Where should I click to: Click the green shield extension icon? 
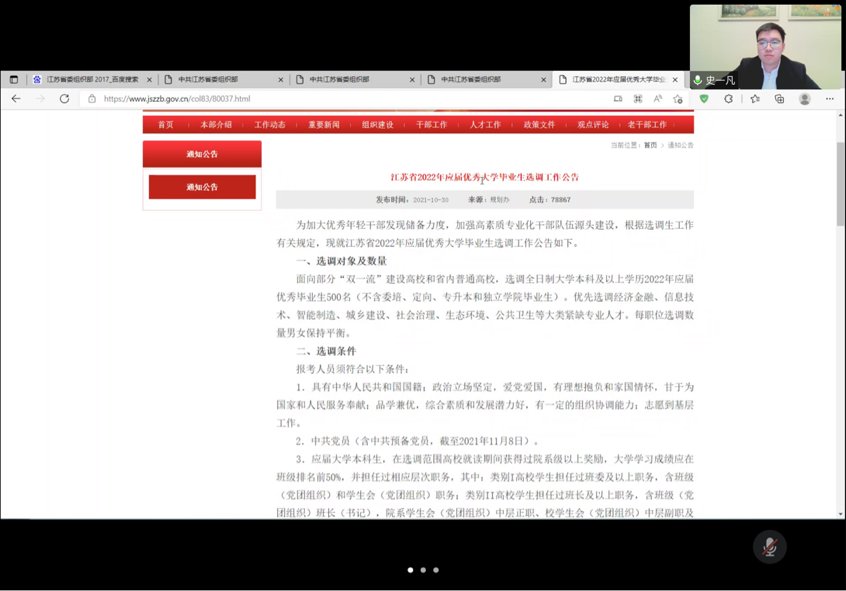tap(704, 99)
